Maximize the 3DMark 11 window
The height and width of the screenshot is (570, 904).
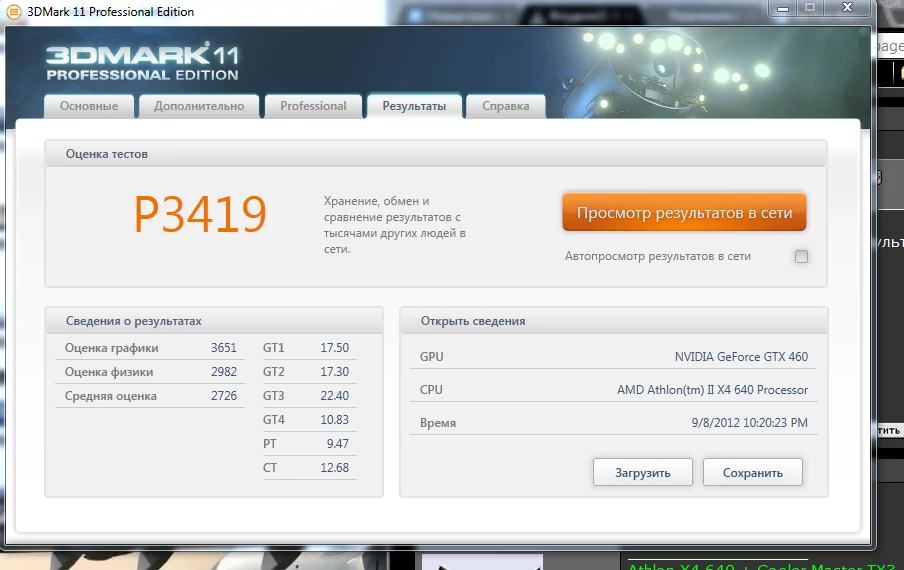coord(810,8)
